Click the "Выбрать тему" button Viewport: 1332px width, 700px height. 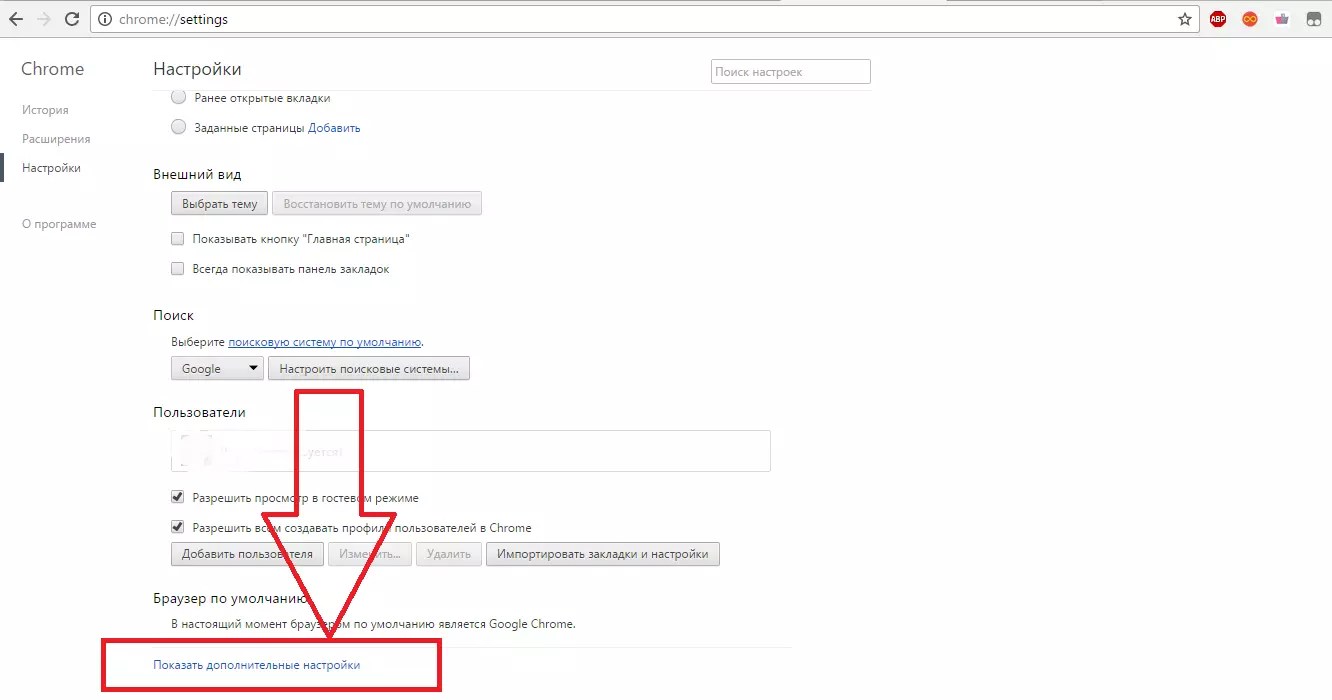point(219,204)
